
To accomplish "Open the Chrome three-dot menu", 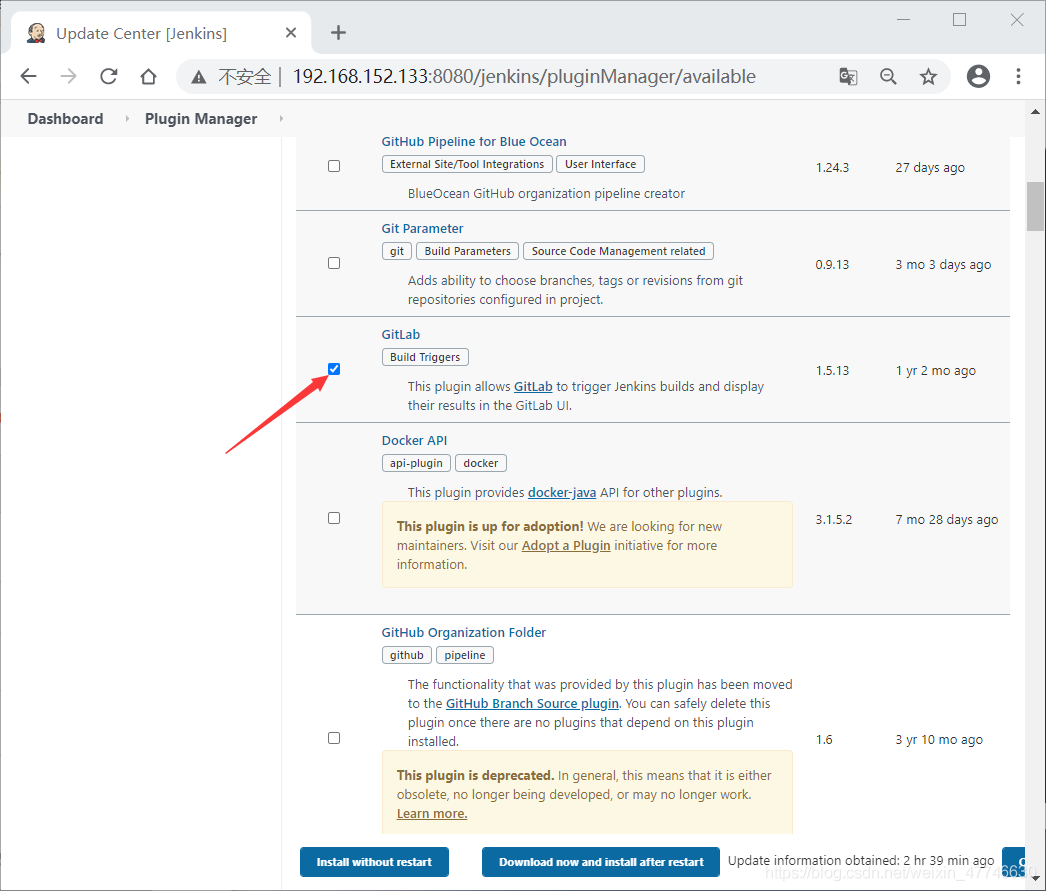I will [1018, 76].
